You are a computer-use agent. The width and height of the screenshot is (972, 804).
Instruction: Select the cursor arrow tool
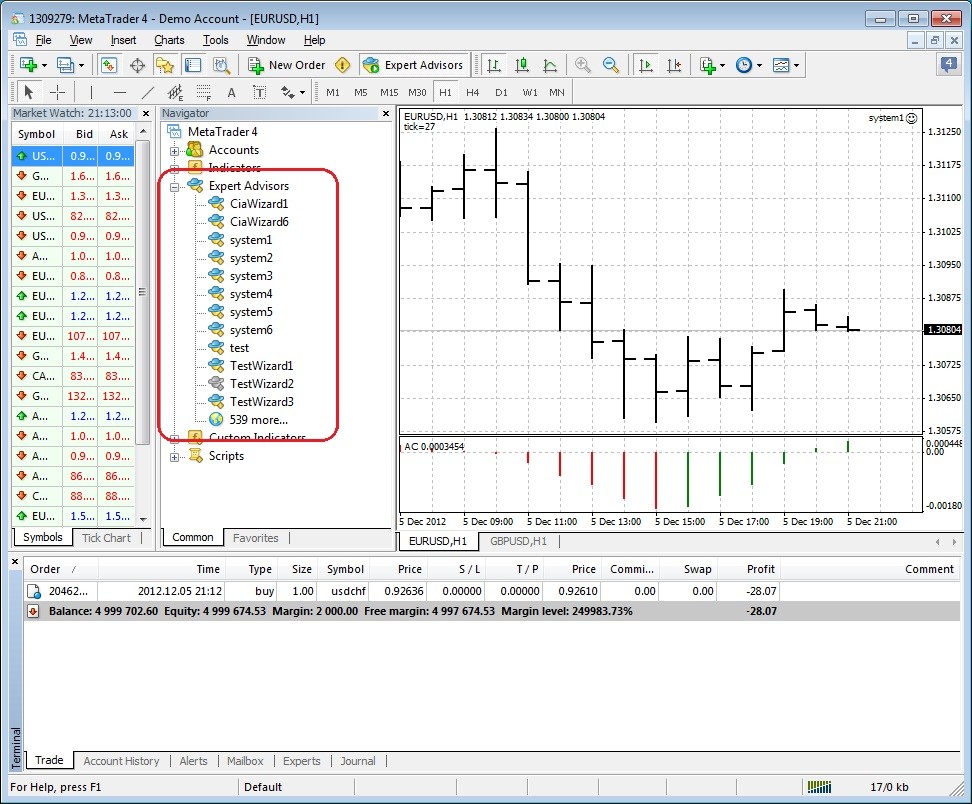pyautogui.click(x=28, y=92)
